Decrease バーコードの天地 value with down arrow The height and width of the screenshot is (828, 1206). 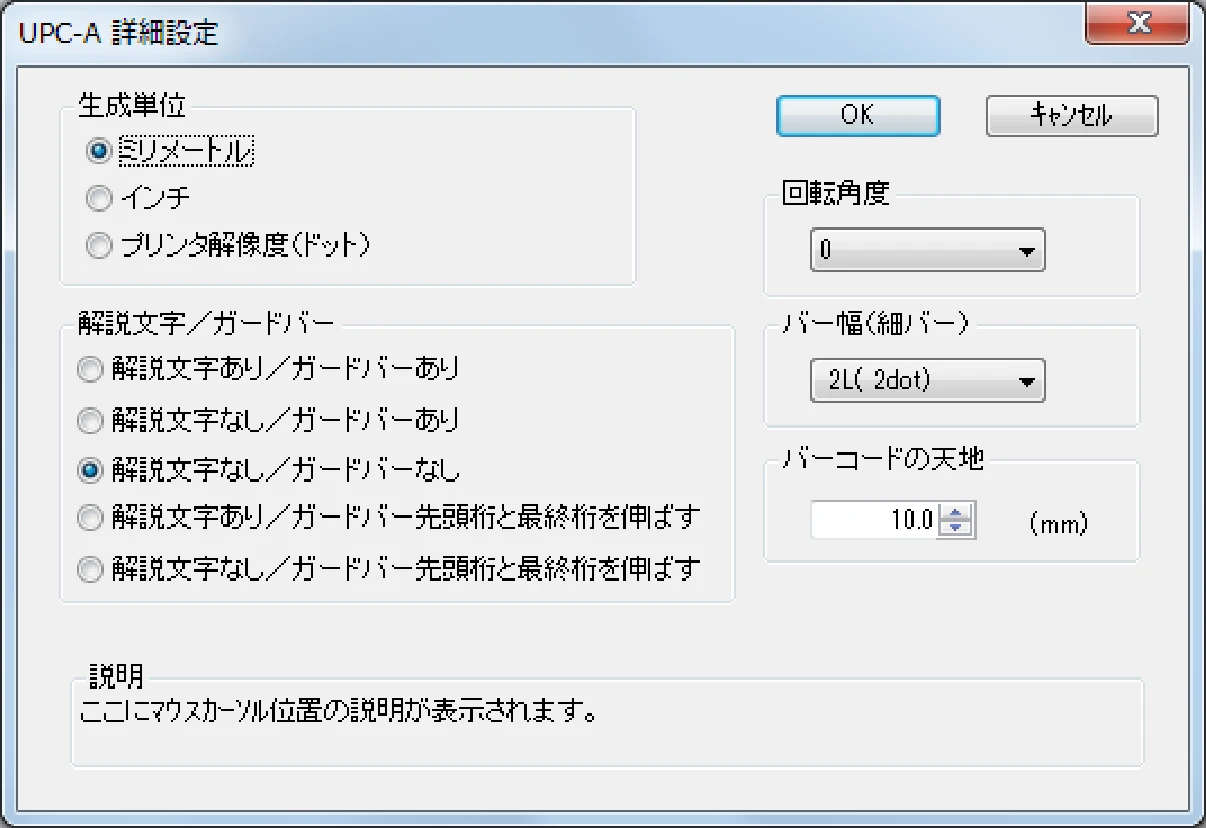(x=957, y=529)
